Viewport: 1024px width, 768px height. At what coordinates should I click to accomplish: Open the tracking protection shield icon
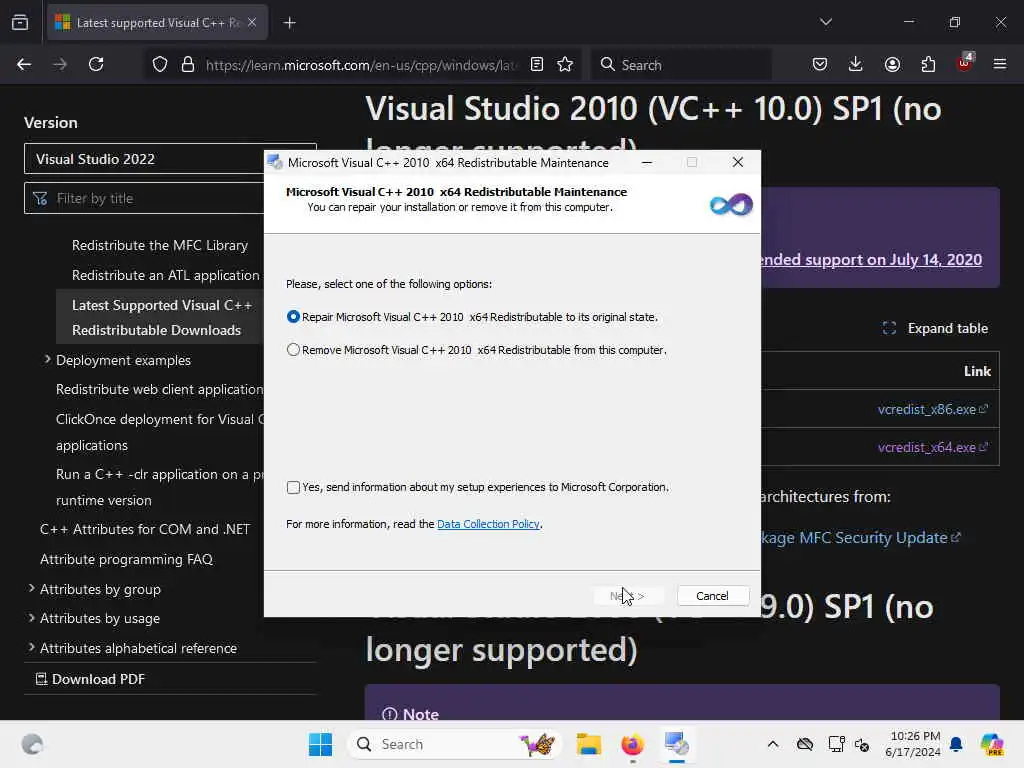(160, 65)
